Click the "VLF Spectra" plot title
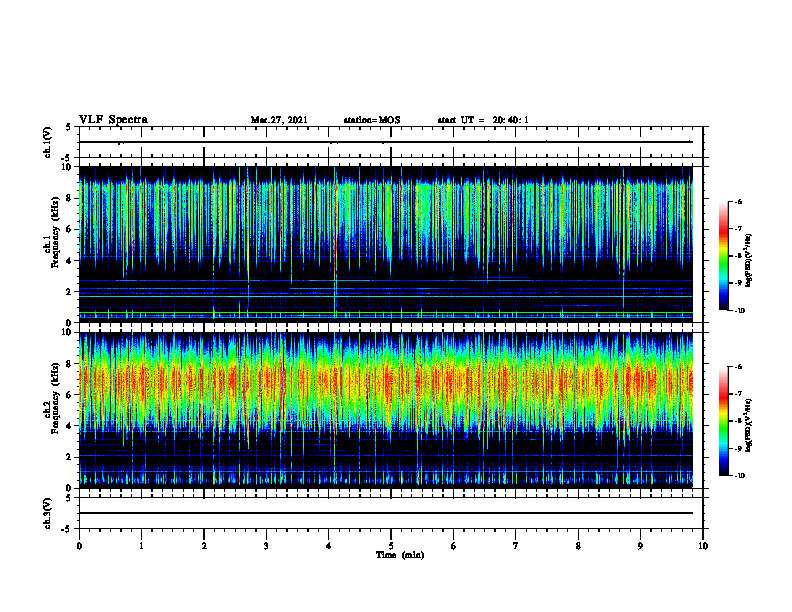This screenshot has height=612, width=792. point(113,120)
